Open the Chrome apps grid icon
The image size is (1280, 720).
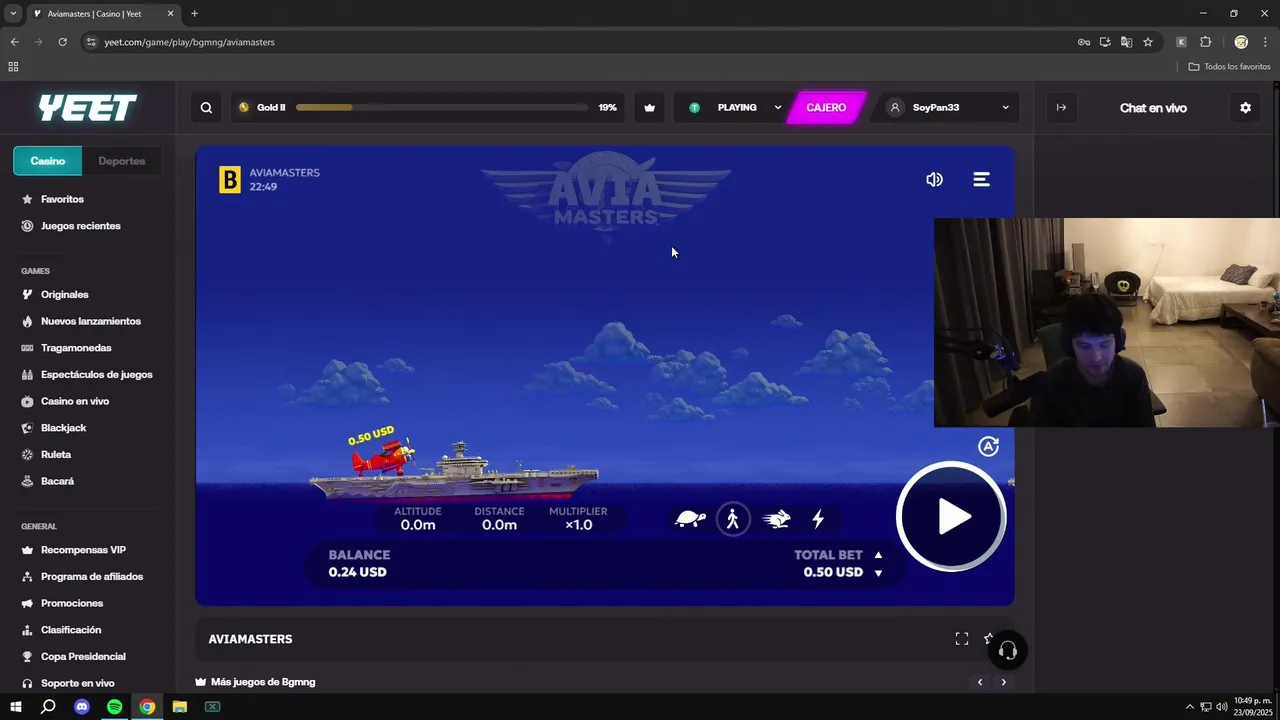13,67
